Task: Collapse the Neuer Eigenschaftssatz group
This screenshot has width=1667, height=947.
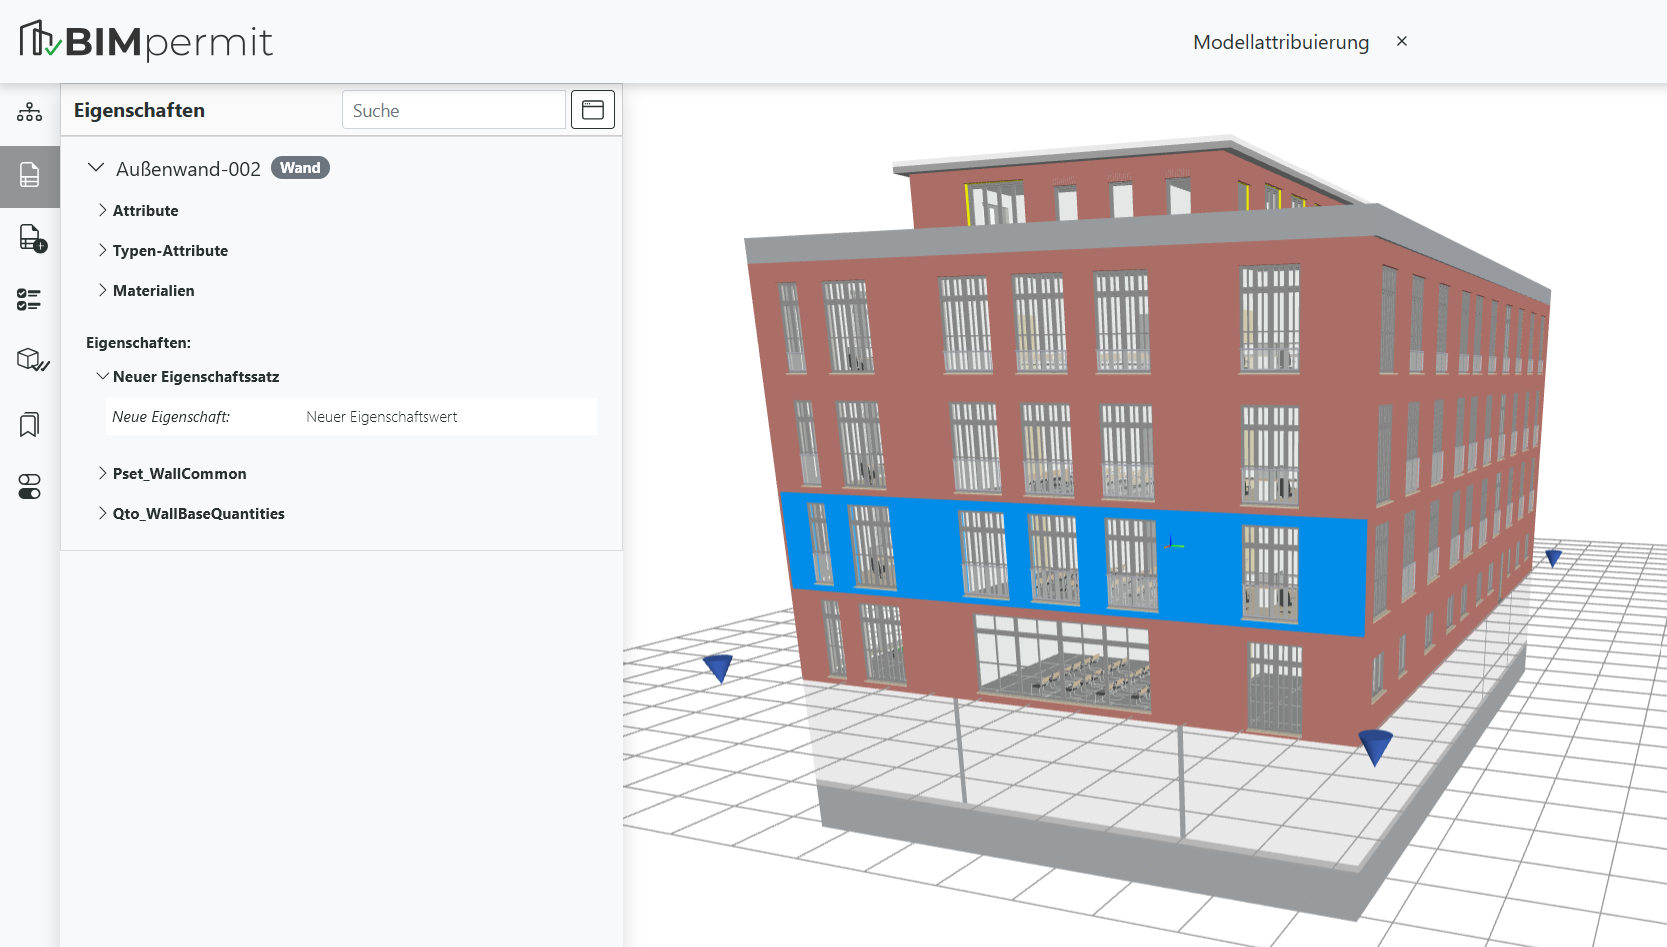Action: pos(102,376)
